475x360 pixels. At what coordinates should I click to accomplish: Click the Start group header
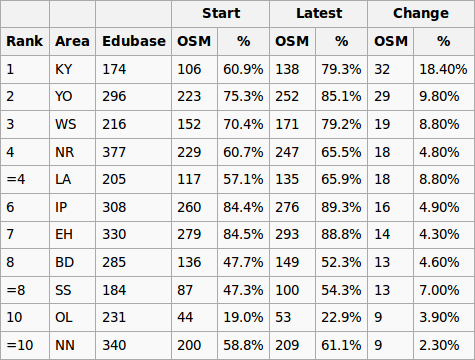pos(221,14)
